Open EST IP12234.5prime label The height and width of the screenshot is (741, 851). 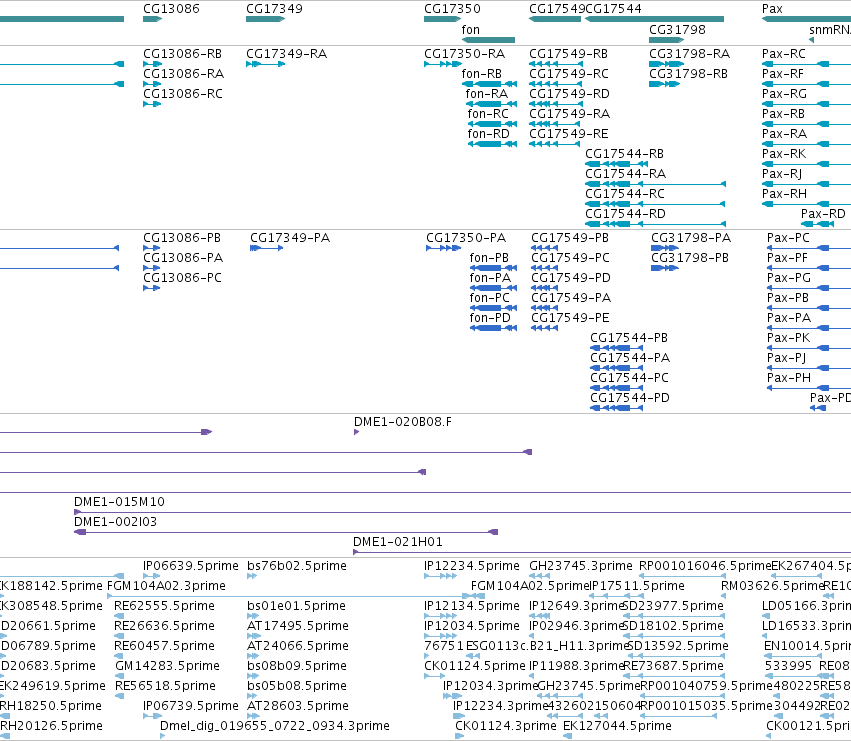[472, 566]
